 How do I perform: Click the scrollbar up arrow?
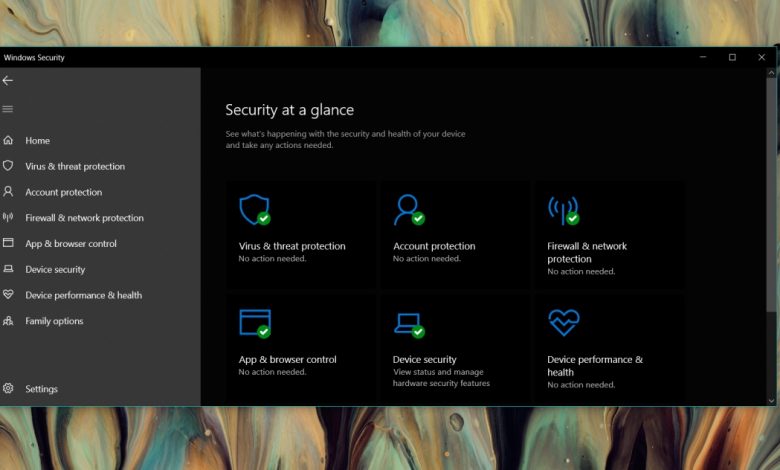click(771, 73)
